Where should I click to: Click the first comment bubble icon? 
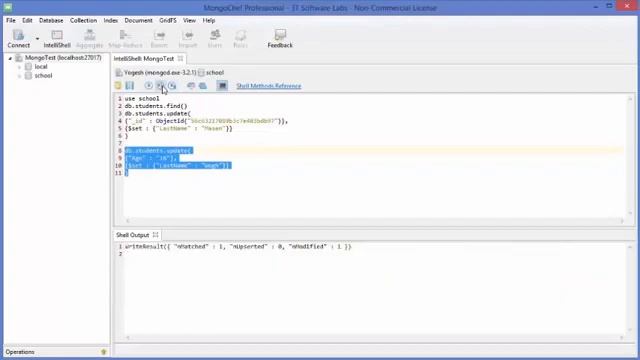[x=191, y=86]
